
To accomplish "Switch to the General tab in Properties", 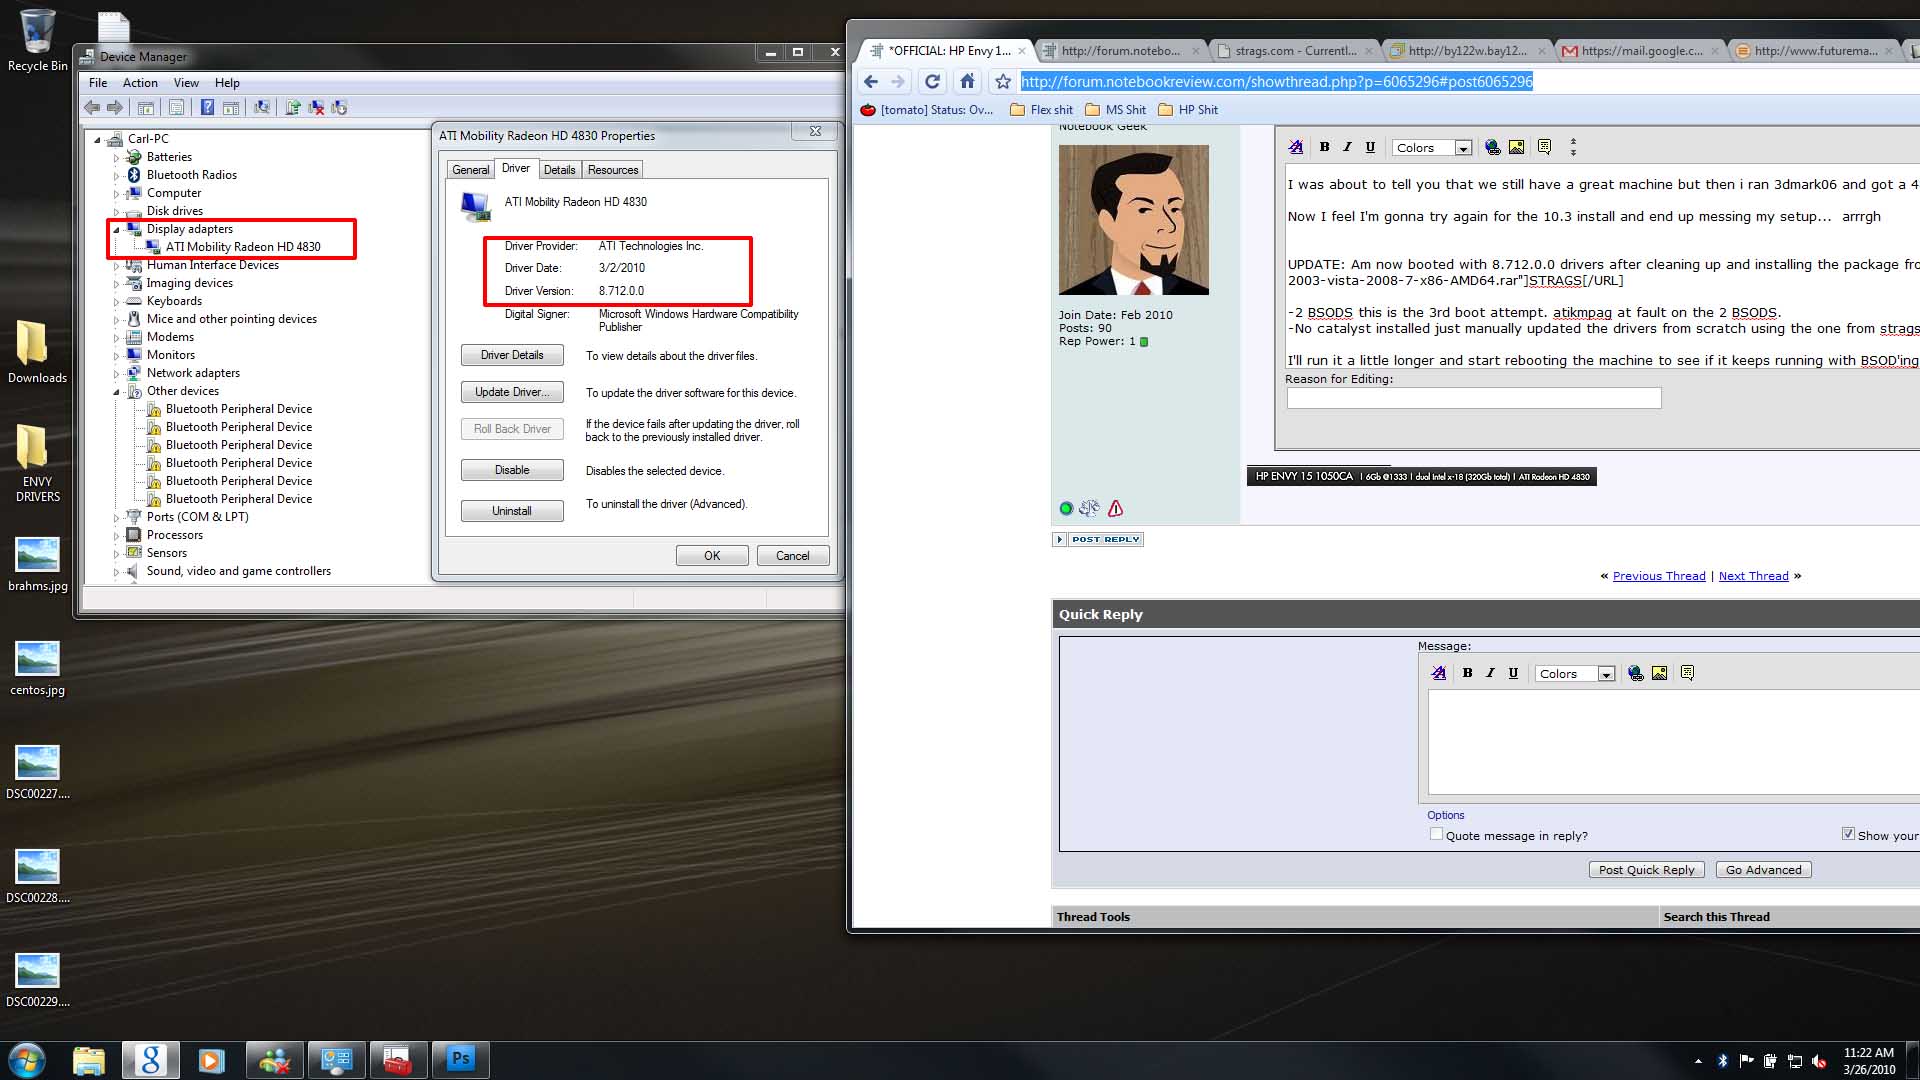I will coord(470,170).
